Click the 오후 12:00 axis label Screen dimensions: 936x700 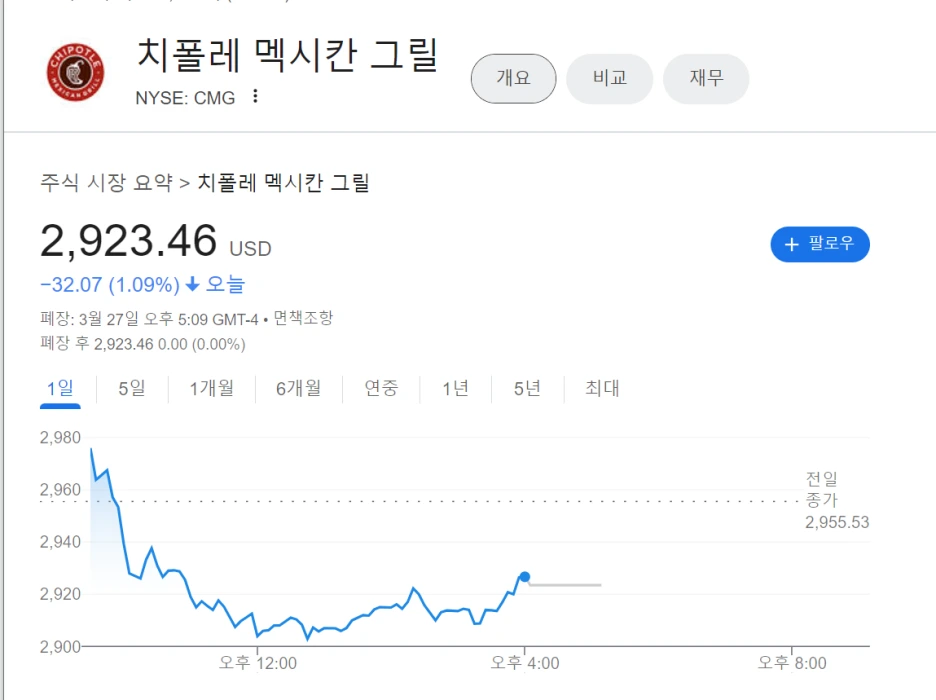(x=257, y=663)
